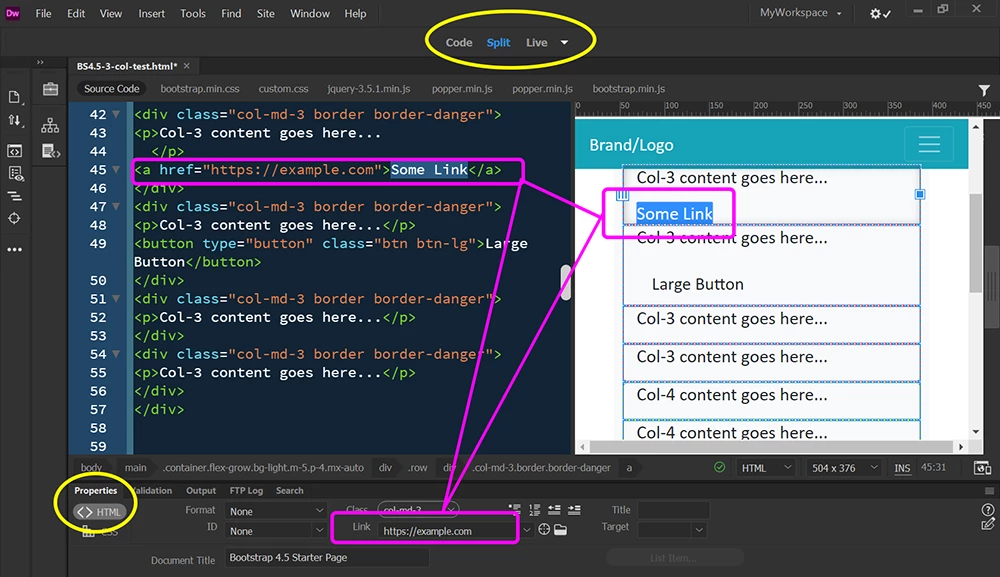The height and width of the screenshot is (577, 1000).
Task: Click the Quick Tag Editor pencil icon
Action: click(987, 525)
